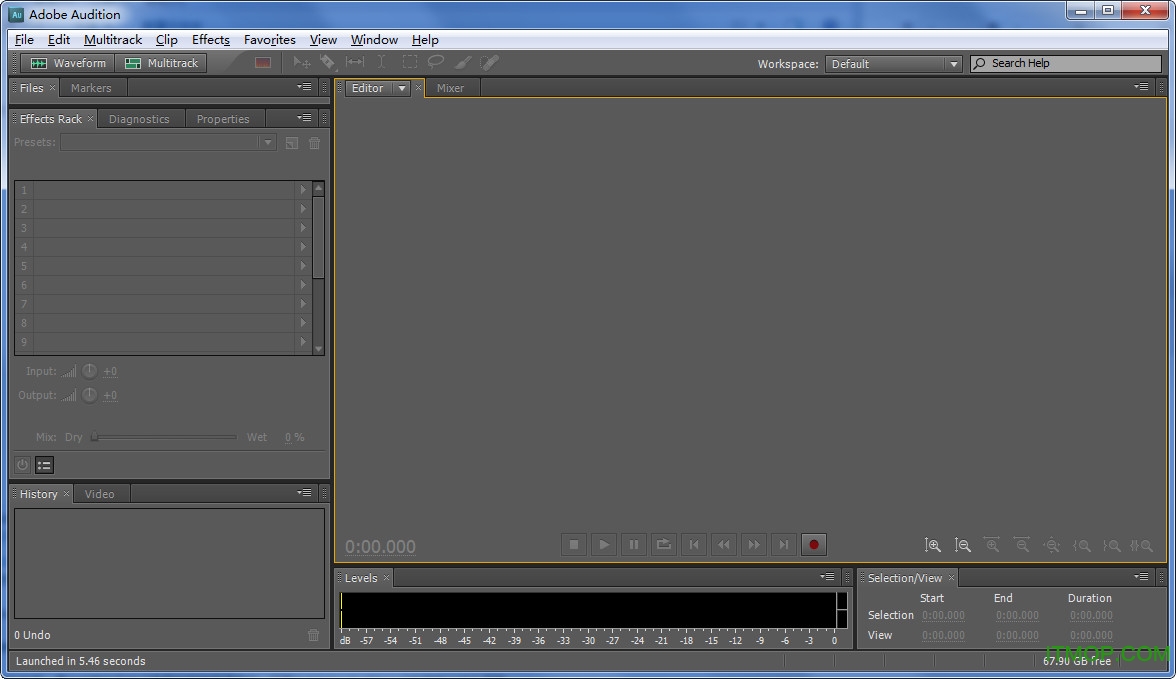Open the Edit menu

[x=58, y=40]
